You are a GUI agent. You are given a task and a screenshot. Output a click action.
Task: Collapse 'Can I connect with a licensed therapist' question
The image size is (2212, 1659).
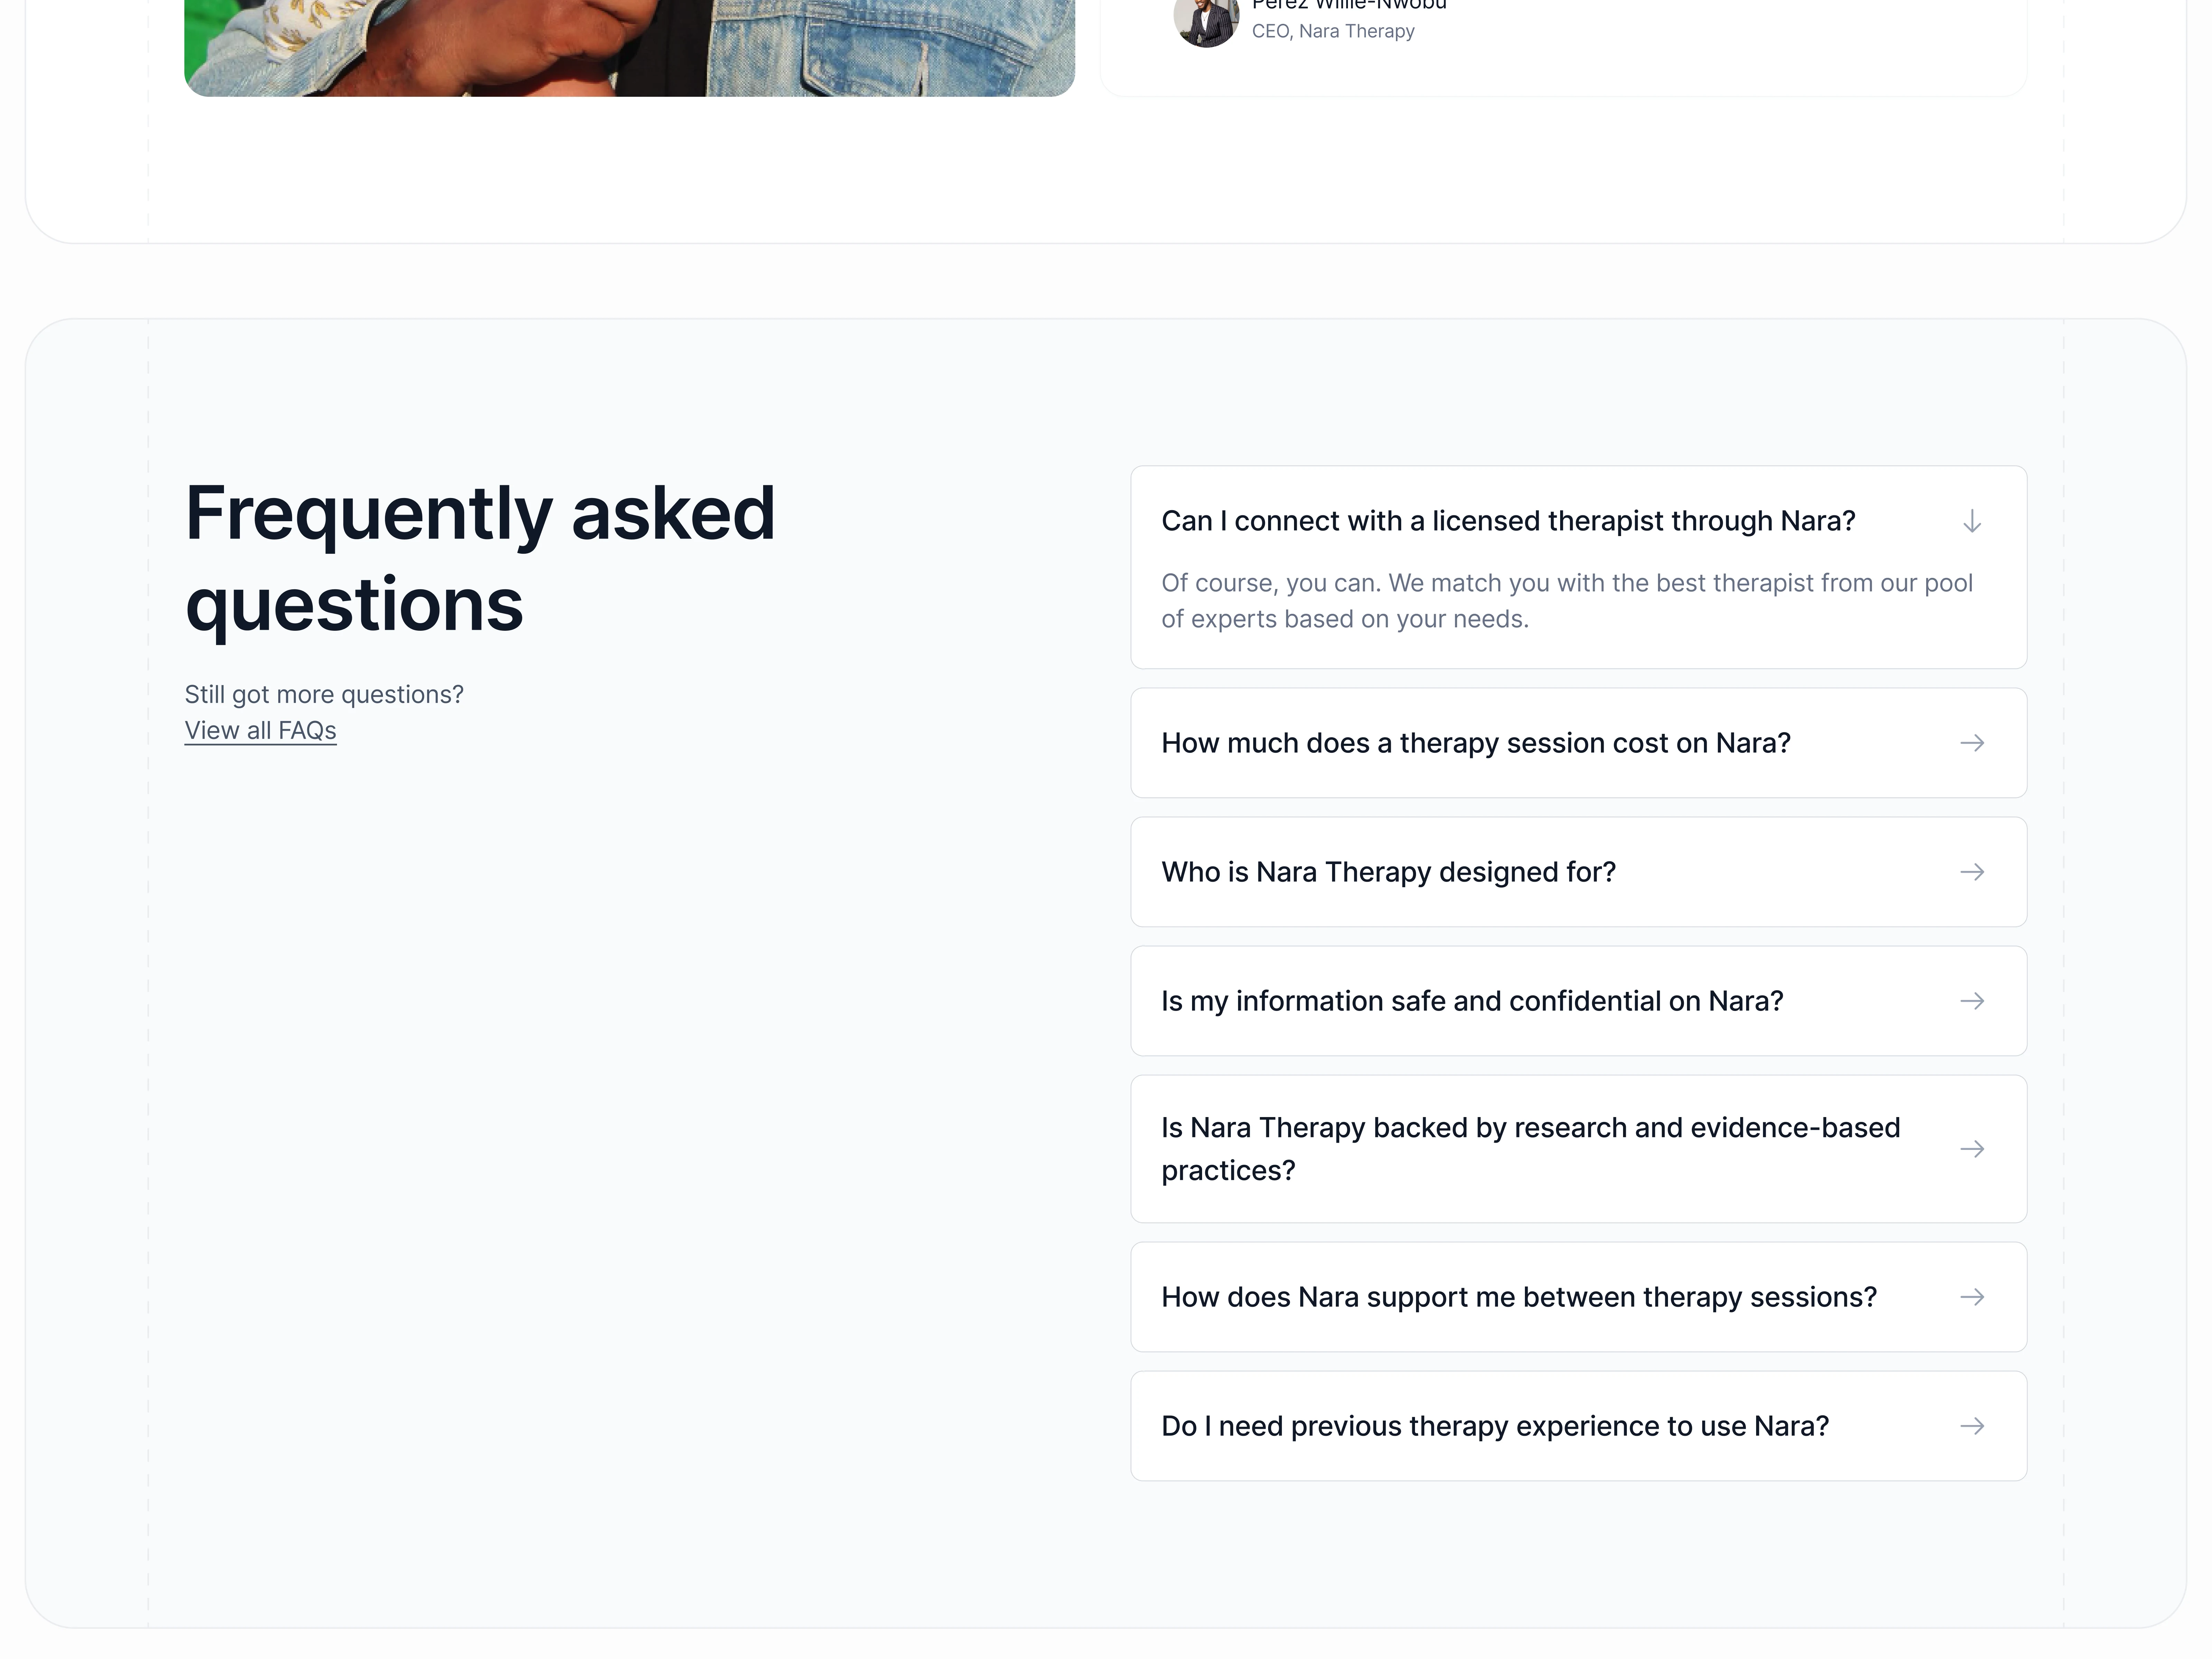point(1507,521)
